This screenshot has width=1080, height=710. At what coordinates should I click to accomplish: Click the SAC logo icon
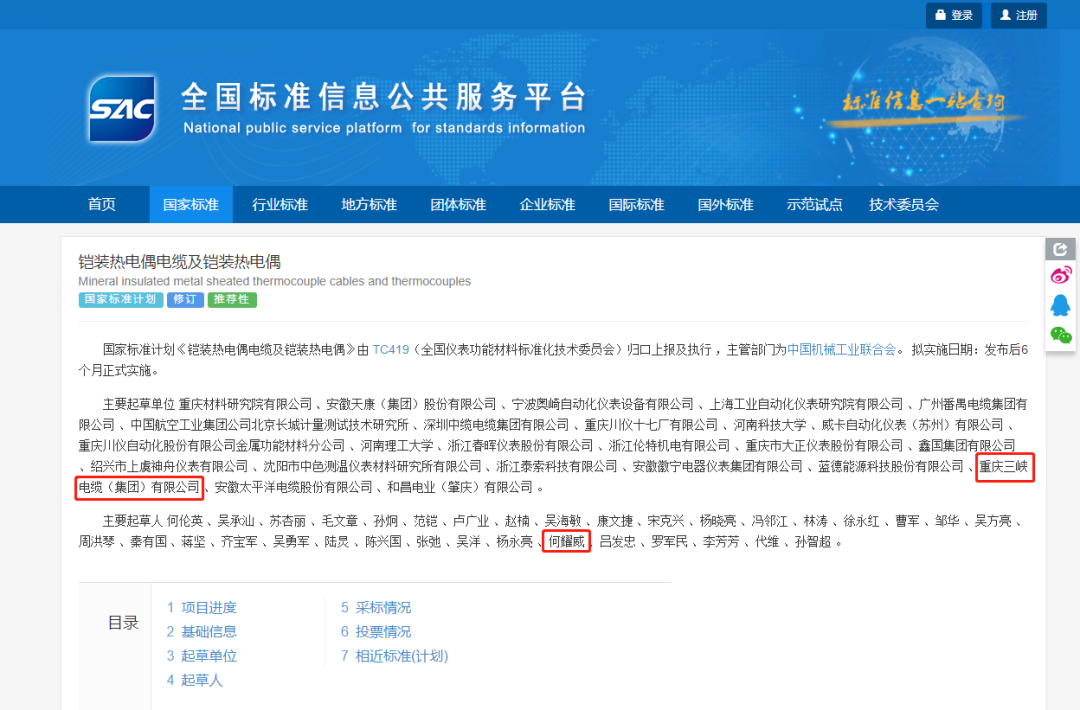point(122,109)
